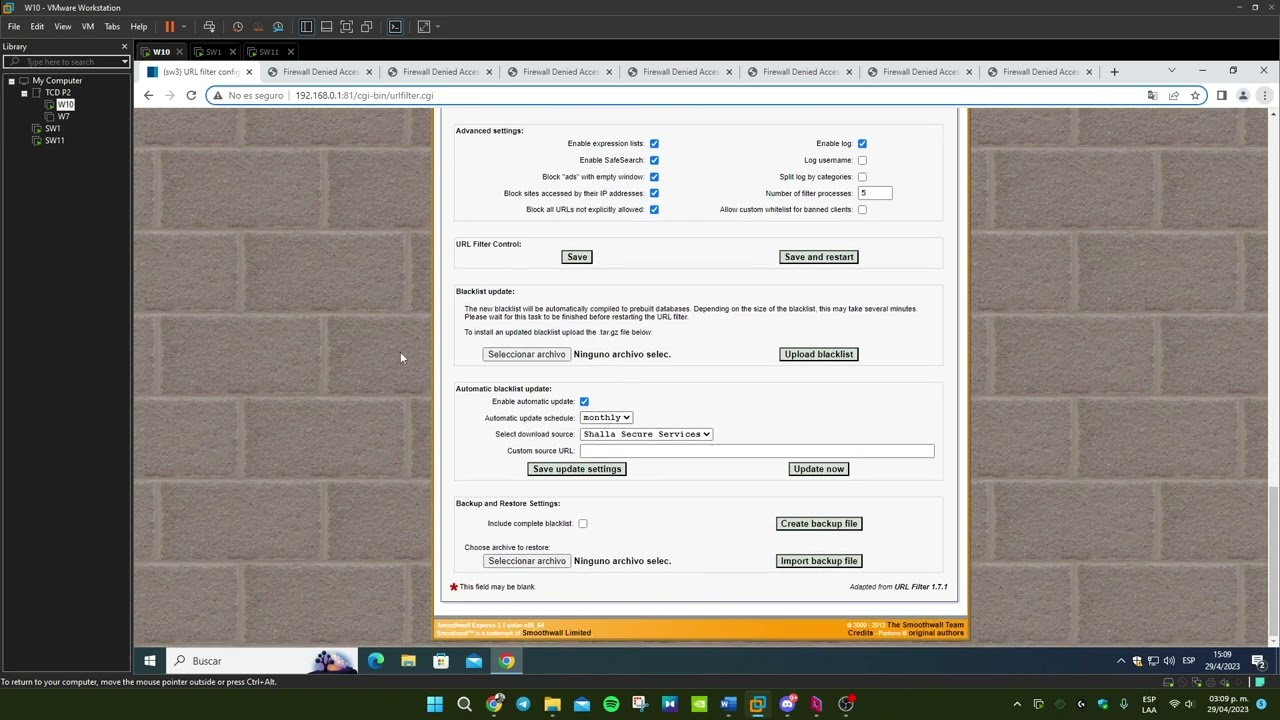Toggle the library sidebar view icon
Screen dimensions: 1280x720
tap(307, 27)
